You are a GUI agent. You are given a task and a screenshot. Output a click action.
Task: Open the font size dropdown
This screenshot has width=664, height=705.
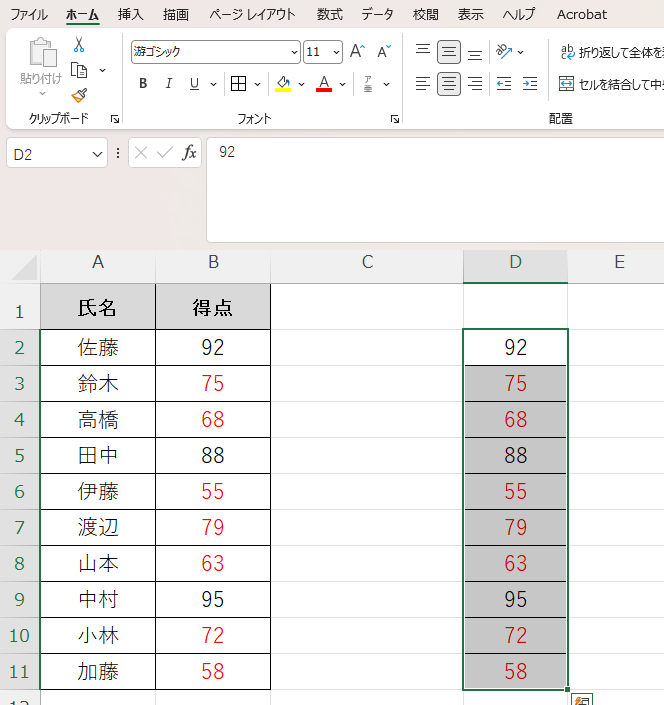[x=336, y=52]
